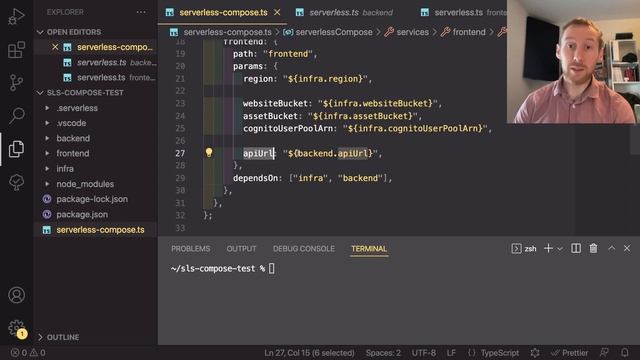
Task: Click services in the breadcrumb
Action: pyautogui.click(x=412, y=32)
